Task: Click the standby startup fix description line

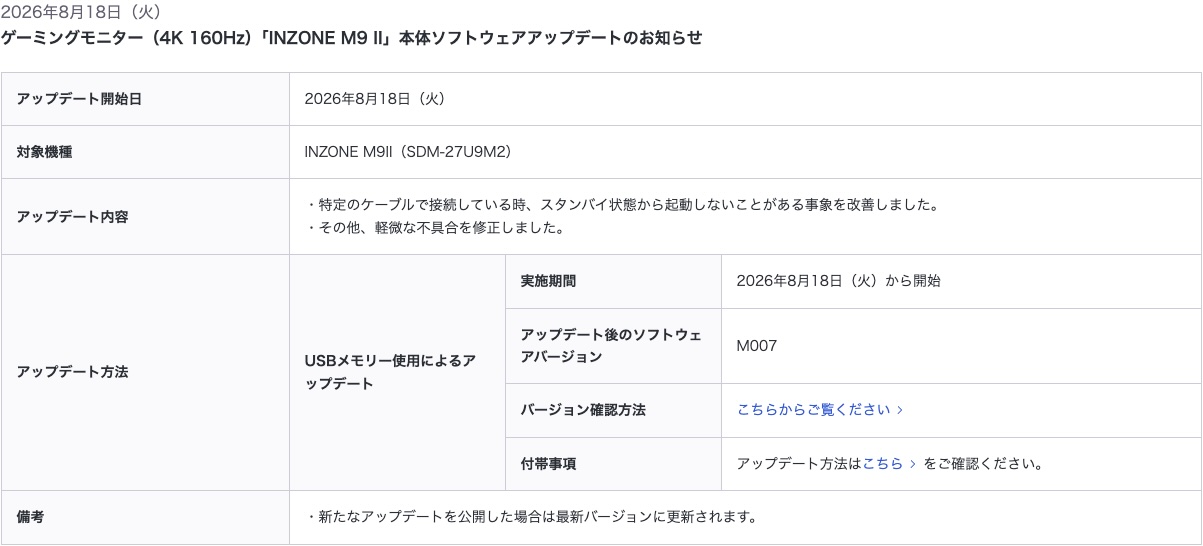Action: tap(623, 205)
